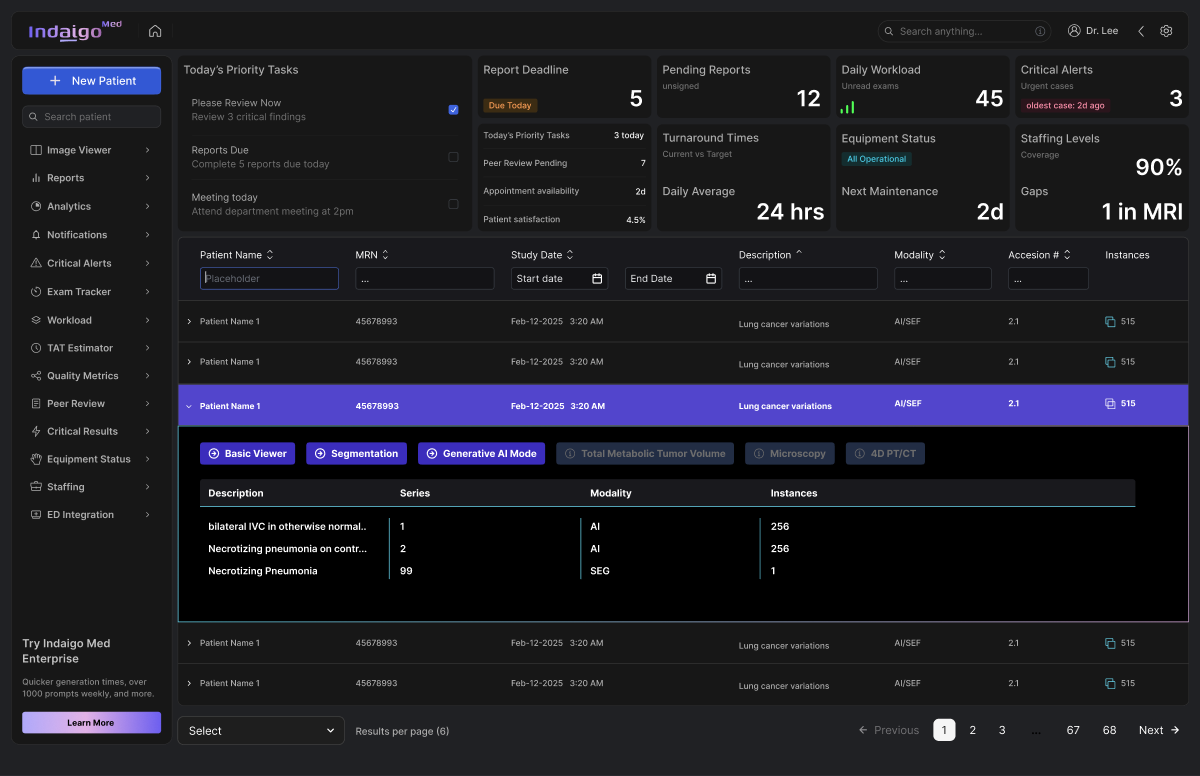This screenshot has width=1200, height=776.
Task: Expand the first Patient Name 1 row
Action: pos(189,322)
